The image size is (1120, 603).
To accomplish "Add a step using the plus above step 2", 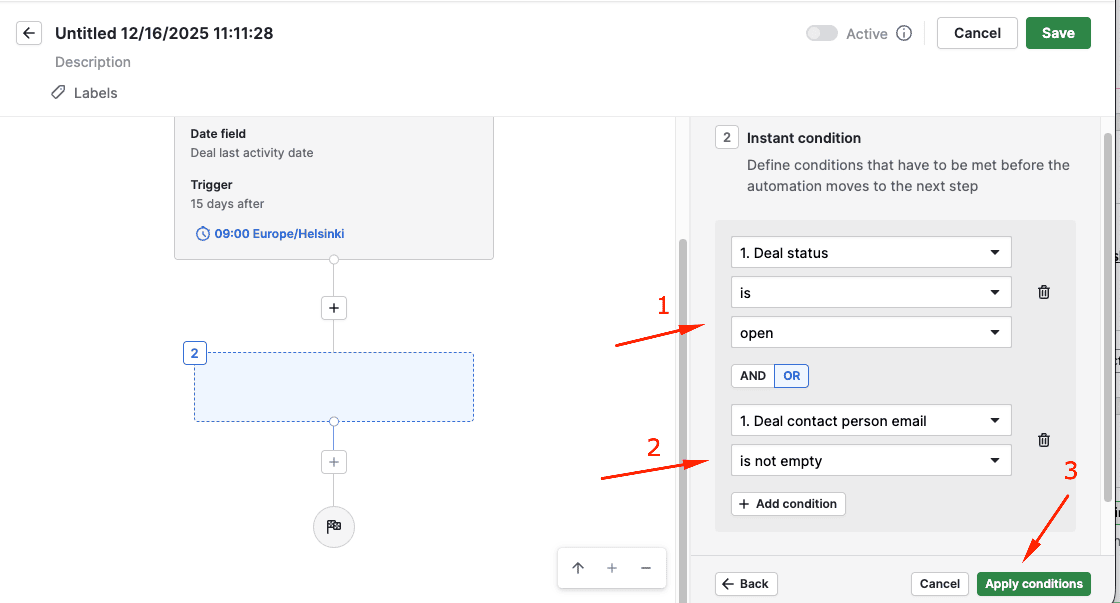I will [334, 308].
